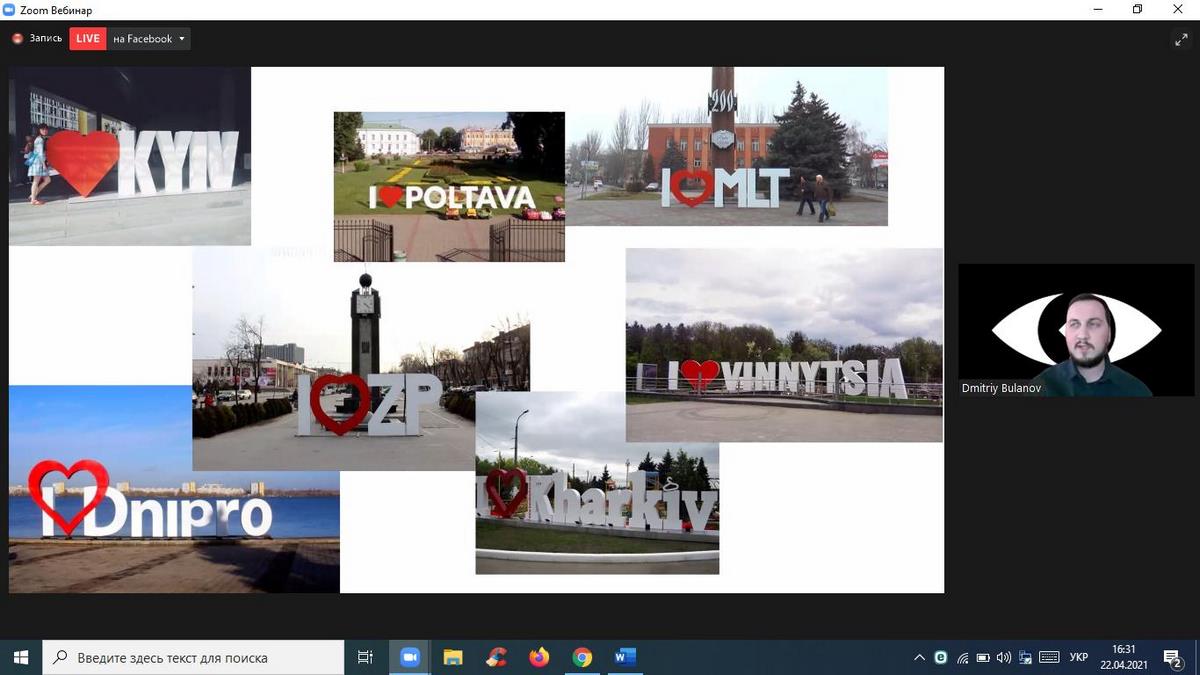Switch to Microsoft Word in the taskbar

[x=625, y=657]
